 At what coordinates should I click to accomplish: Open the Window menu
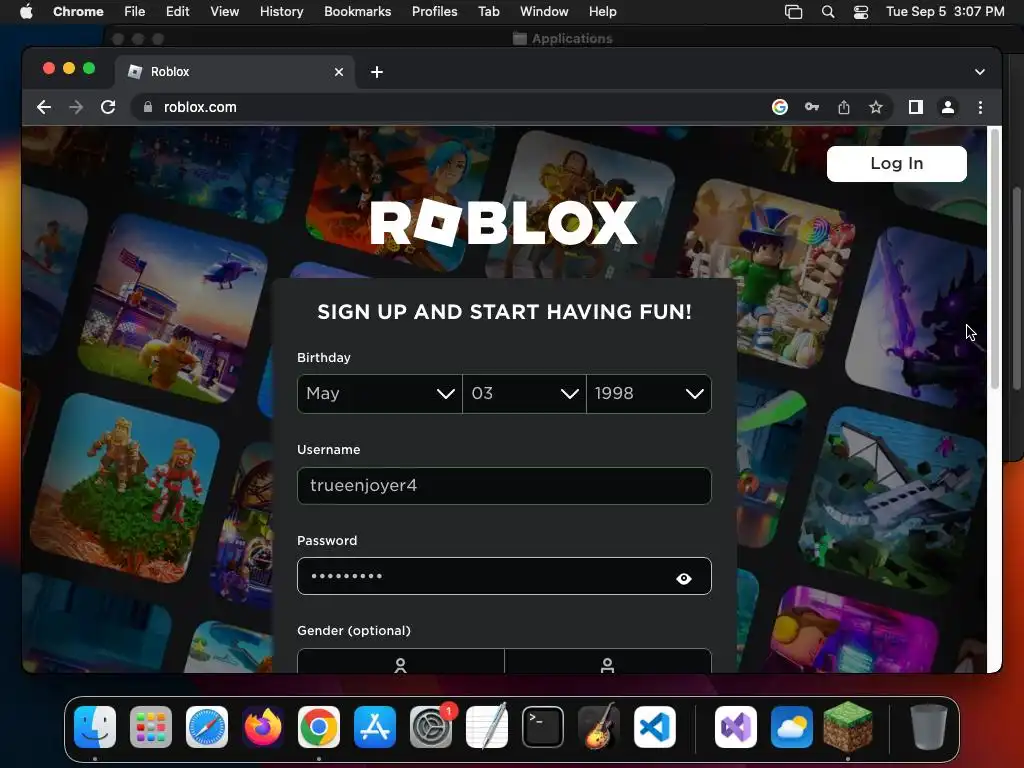544,12
